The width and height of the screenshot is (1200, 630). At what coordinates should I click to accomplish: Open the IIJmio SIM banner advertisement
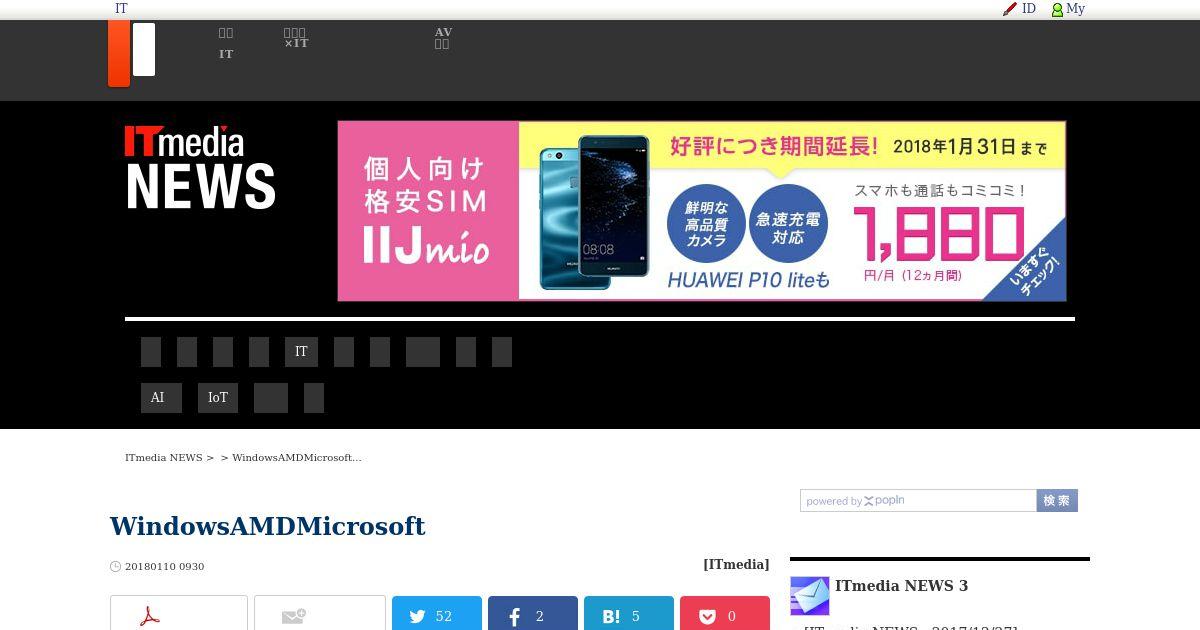pos(702,211)
